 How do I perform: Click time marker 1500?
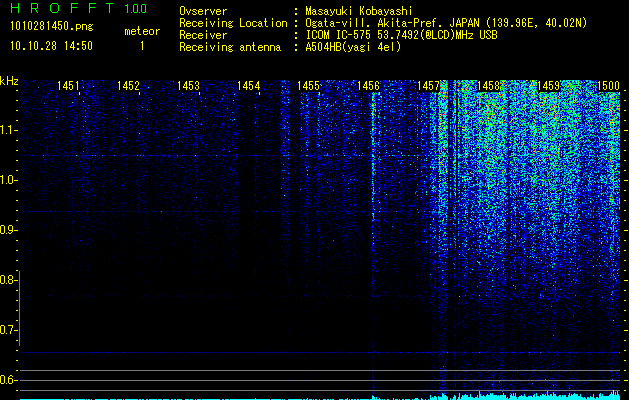point(609,85)
